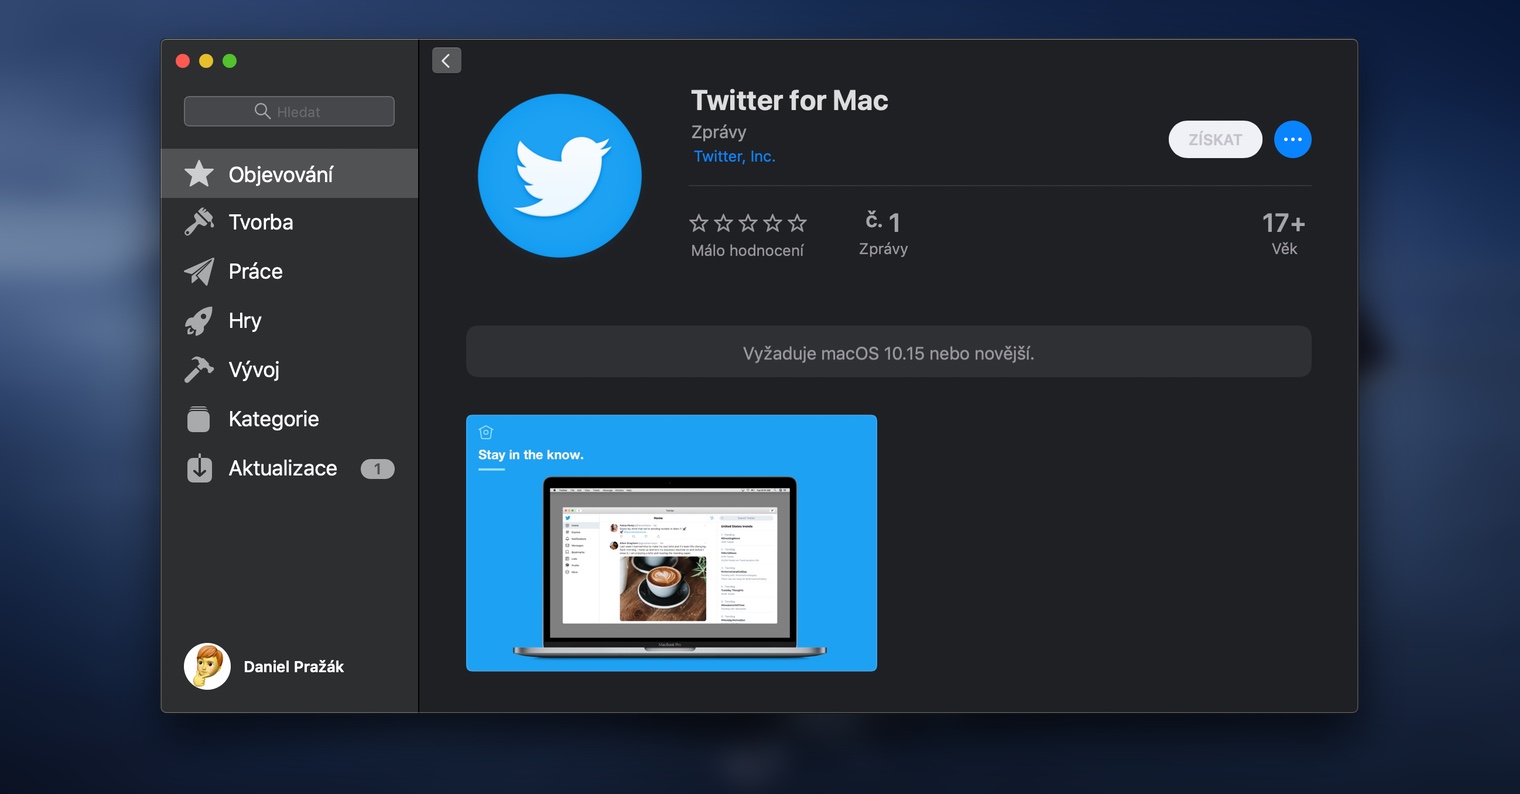Click into the Hledat search field
The image size is (1520, 794).
click(x=289, y=111)
